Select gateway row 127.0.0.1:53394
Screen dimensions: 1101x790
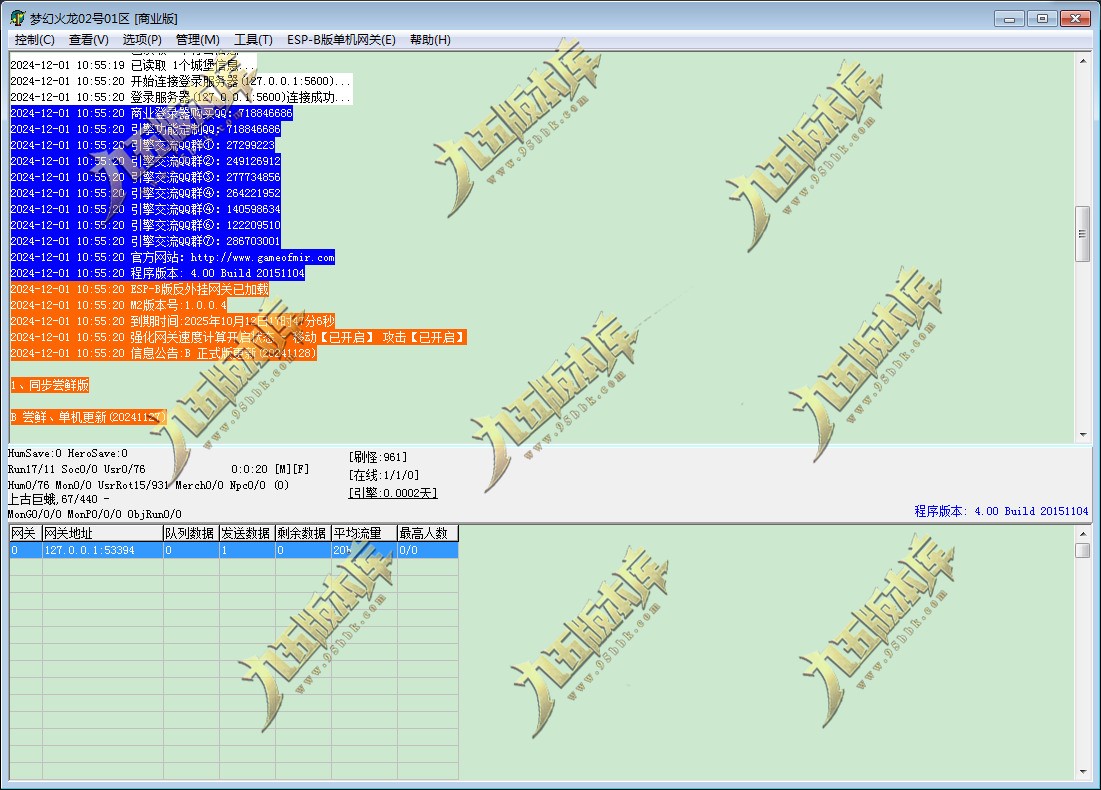(234, 550)
